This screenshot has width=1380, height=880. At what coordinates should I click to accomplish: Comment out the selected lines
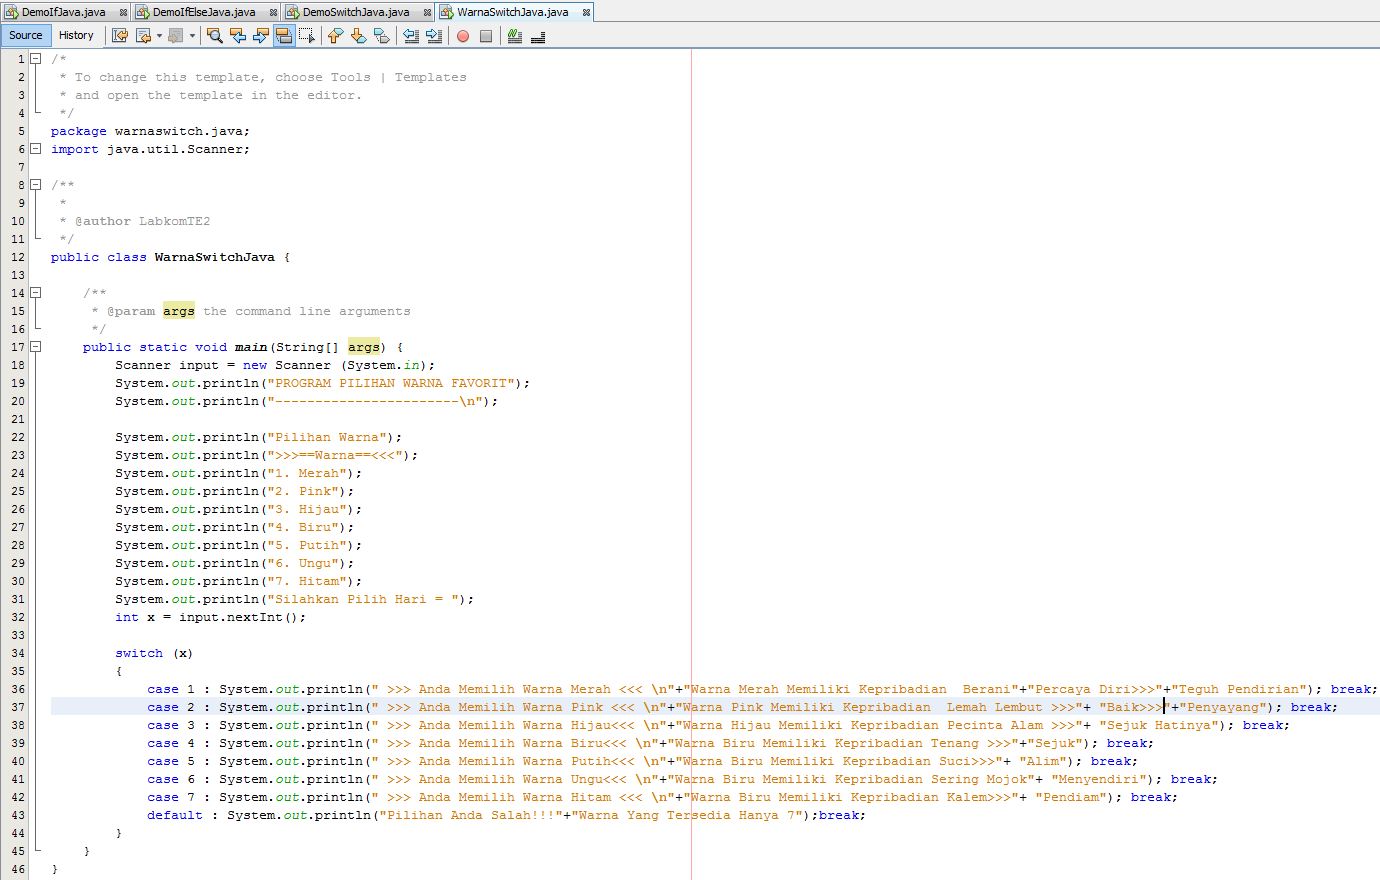point(515,36)
